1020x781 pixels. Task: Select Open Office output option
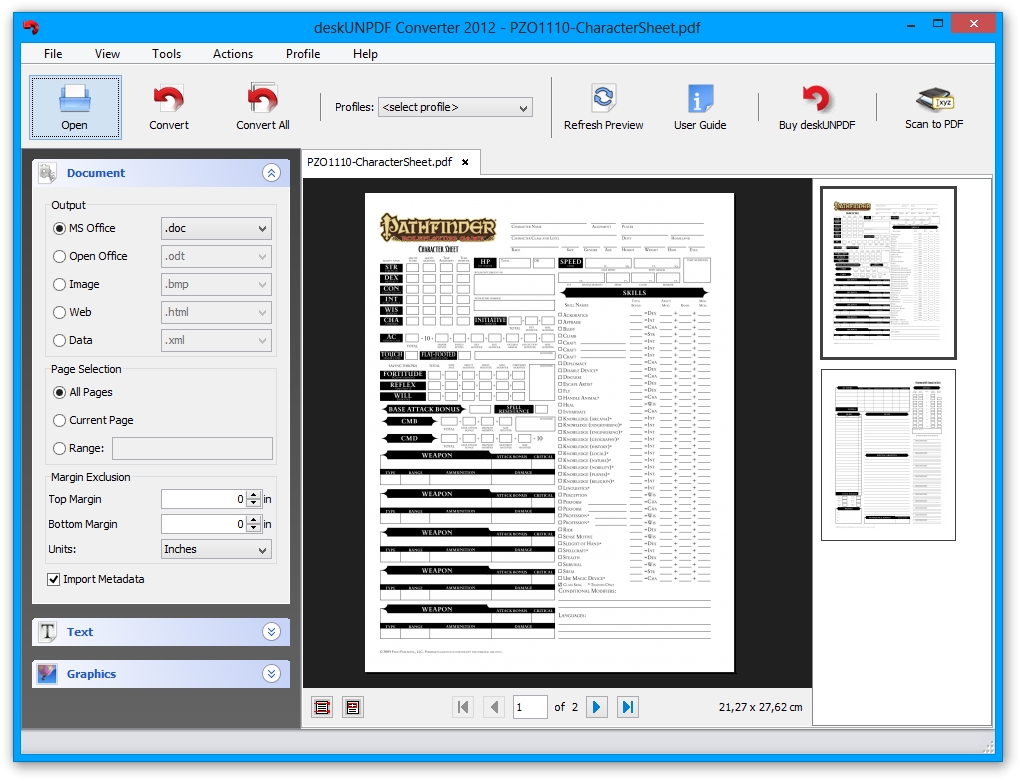coord(90,256)
